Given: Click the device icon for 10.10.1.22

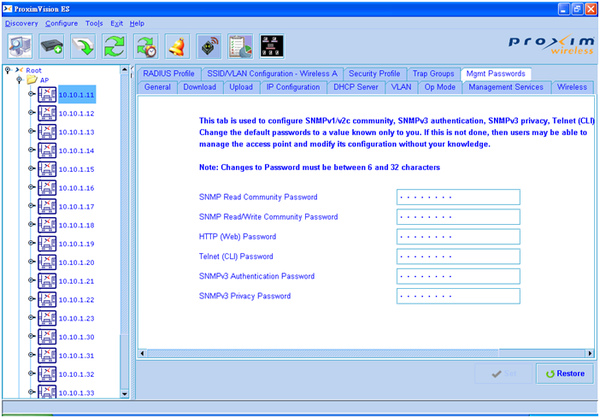Looking at the screenshot, I should [47, 300].
